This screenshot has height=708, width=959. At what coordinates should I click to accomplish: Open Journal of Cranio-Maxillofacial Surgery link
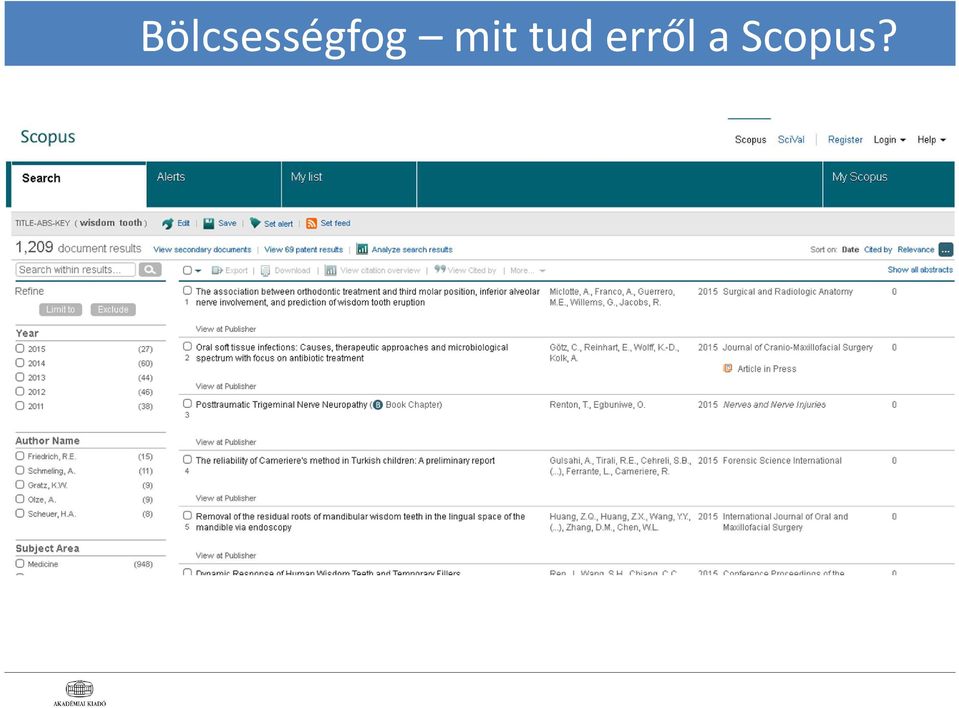click(798, 347)
